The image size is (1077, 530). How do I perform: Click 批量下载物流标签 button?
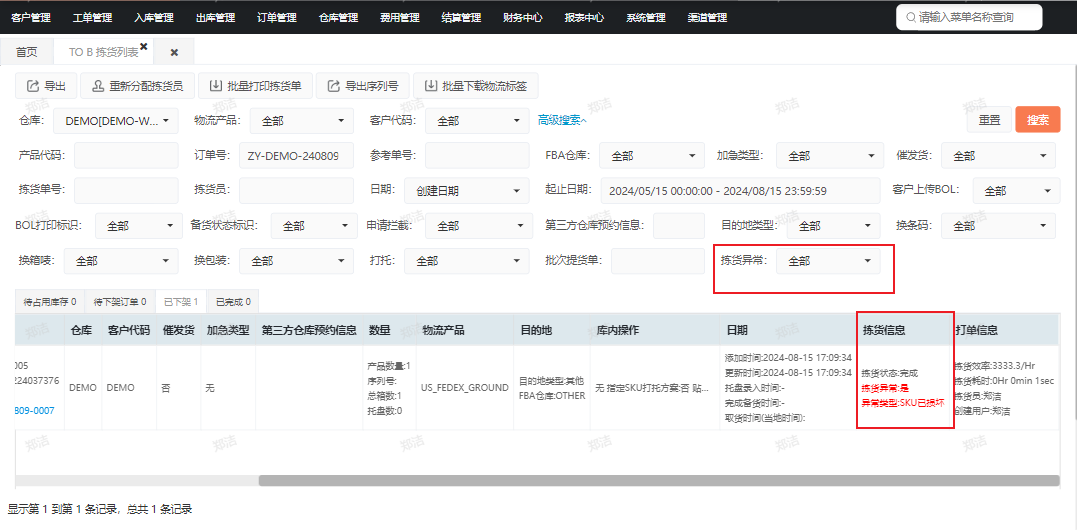[475, 86]
